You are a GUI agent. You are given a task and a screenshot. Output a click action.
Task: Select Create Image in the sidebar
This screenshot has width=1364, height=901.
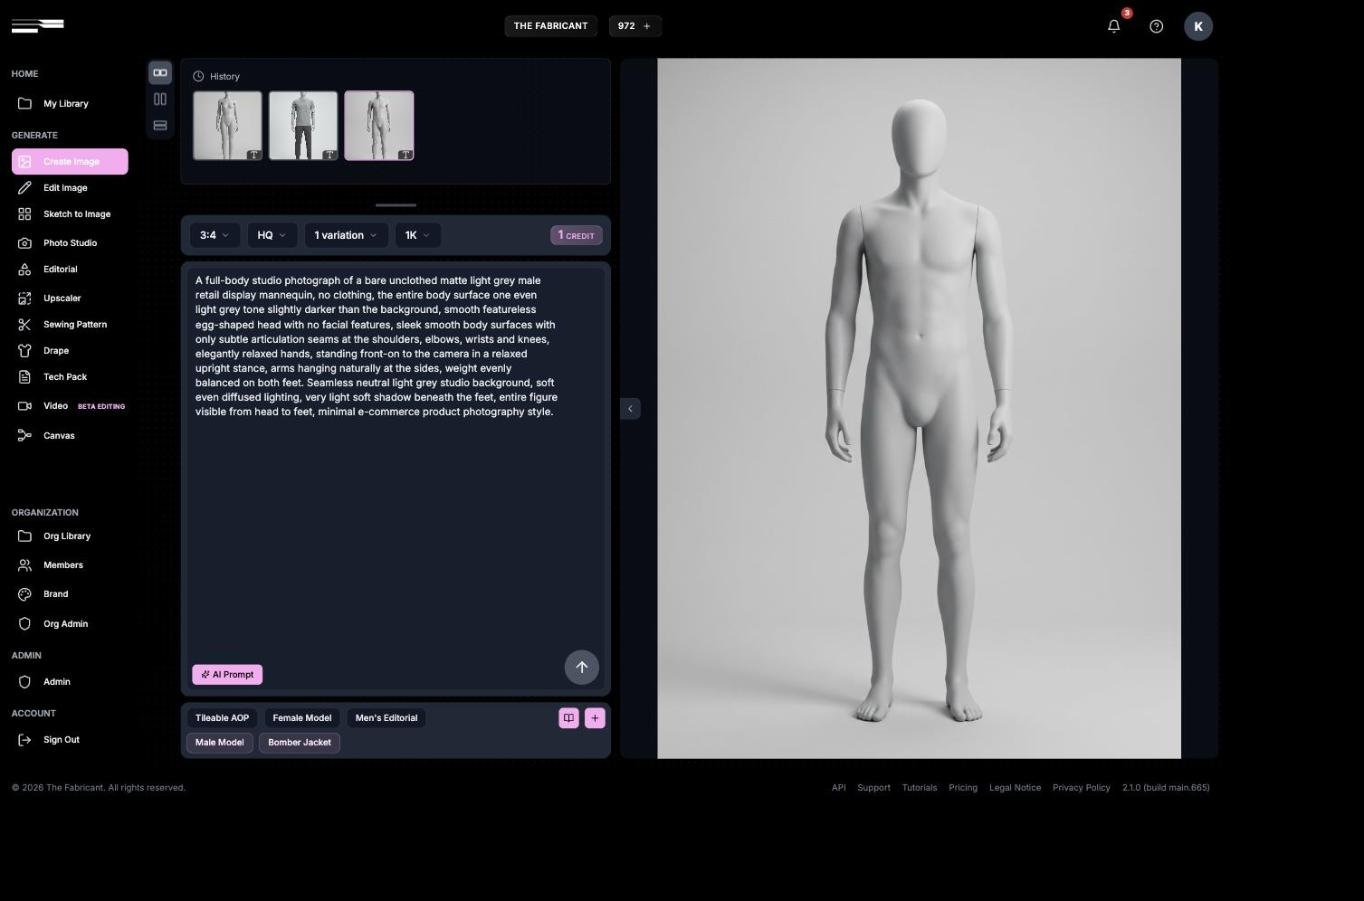pyautogui.click(x=70, y=161)
